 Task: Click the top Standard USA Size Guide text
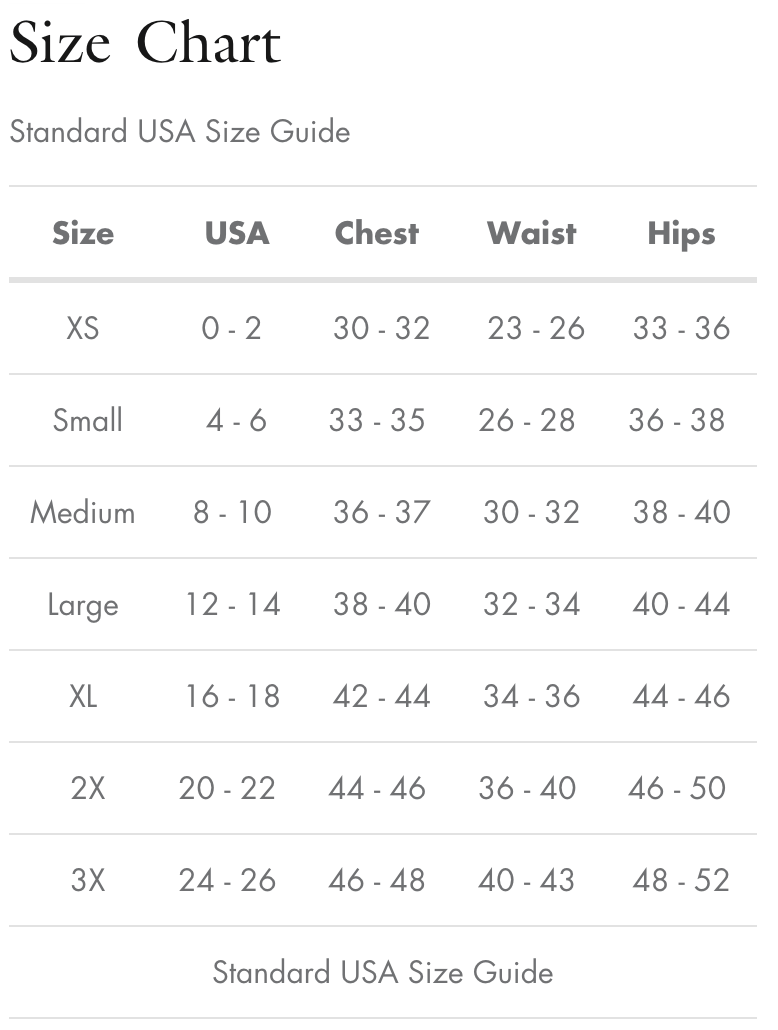click(180, 131)
